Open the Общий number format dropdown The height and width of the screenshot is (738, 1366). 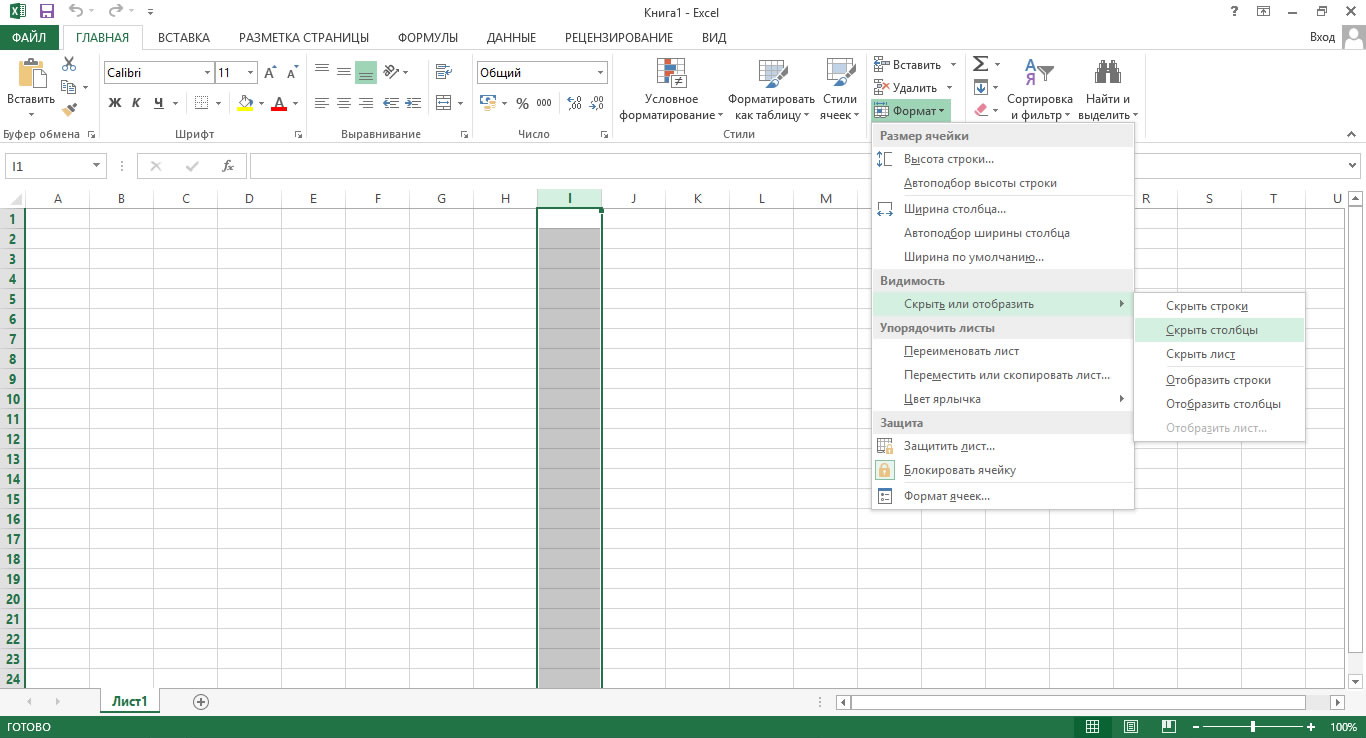point(601,73)
